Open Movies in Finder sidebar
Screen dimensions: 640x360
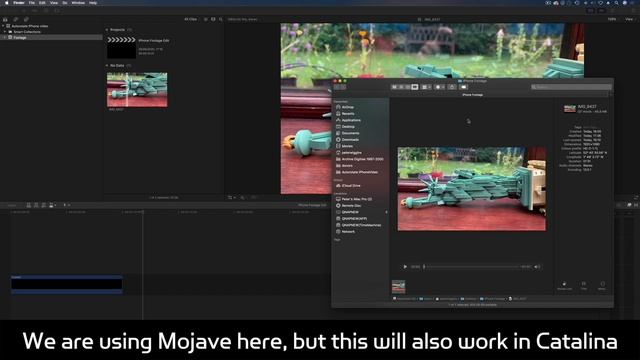[x=347, y=146]
